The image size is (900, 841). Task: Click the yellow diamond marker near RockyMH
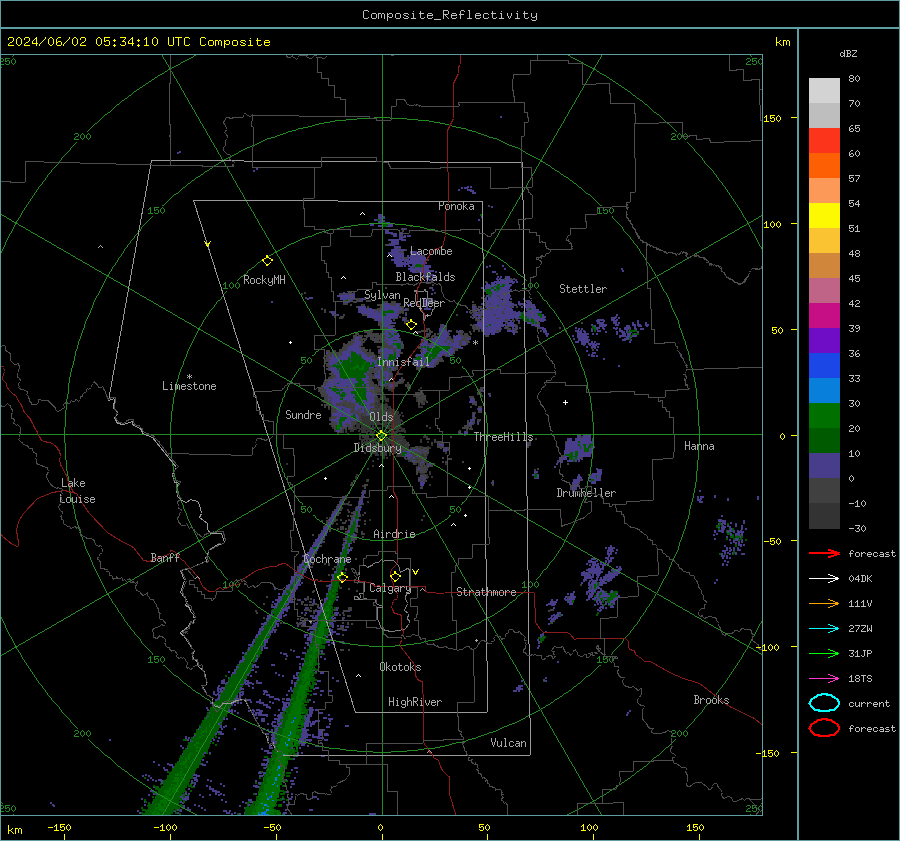pos(267,261)
